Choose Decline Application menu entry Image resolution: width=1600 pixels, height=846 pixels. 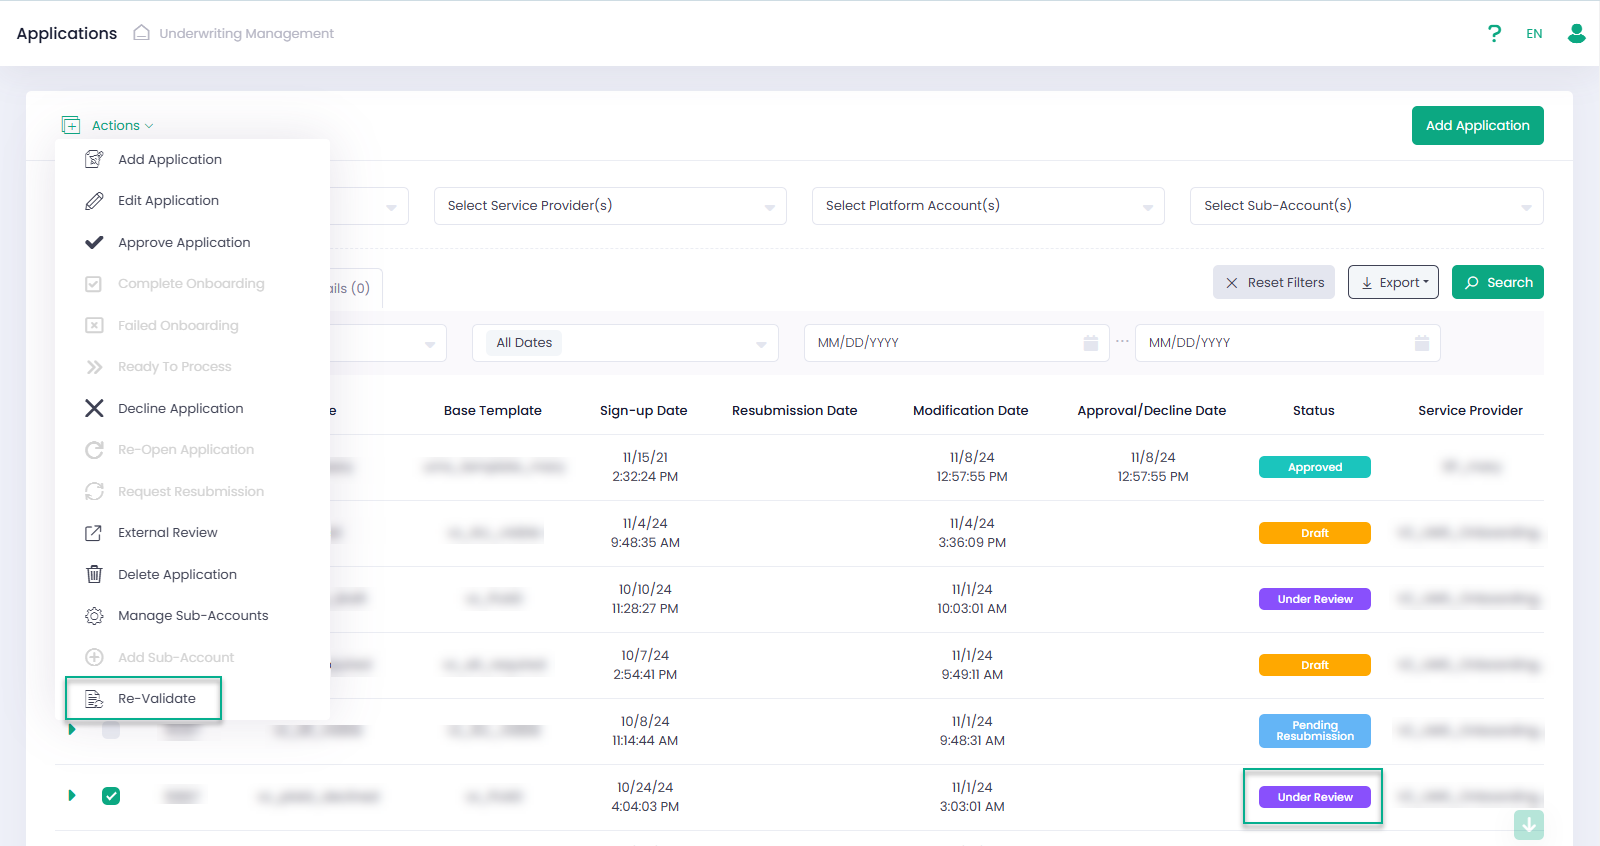pyautogui.click(x=180, y=409)
